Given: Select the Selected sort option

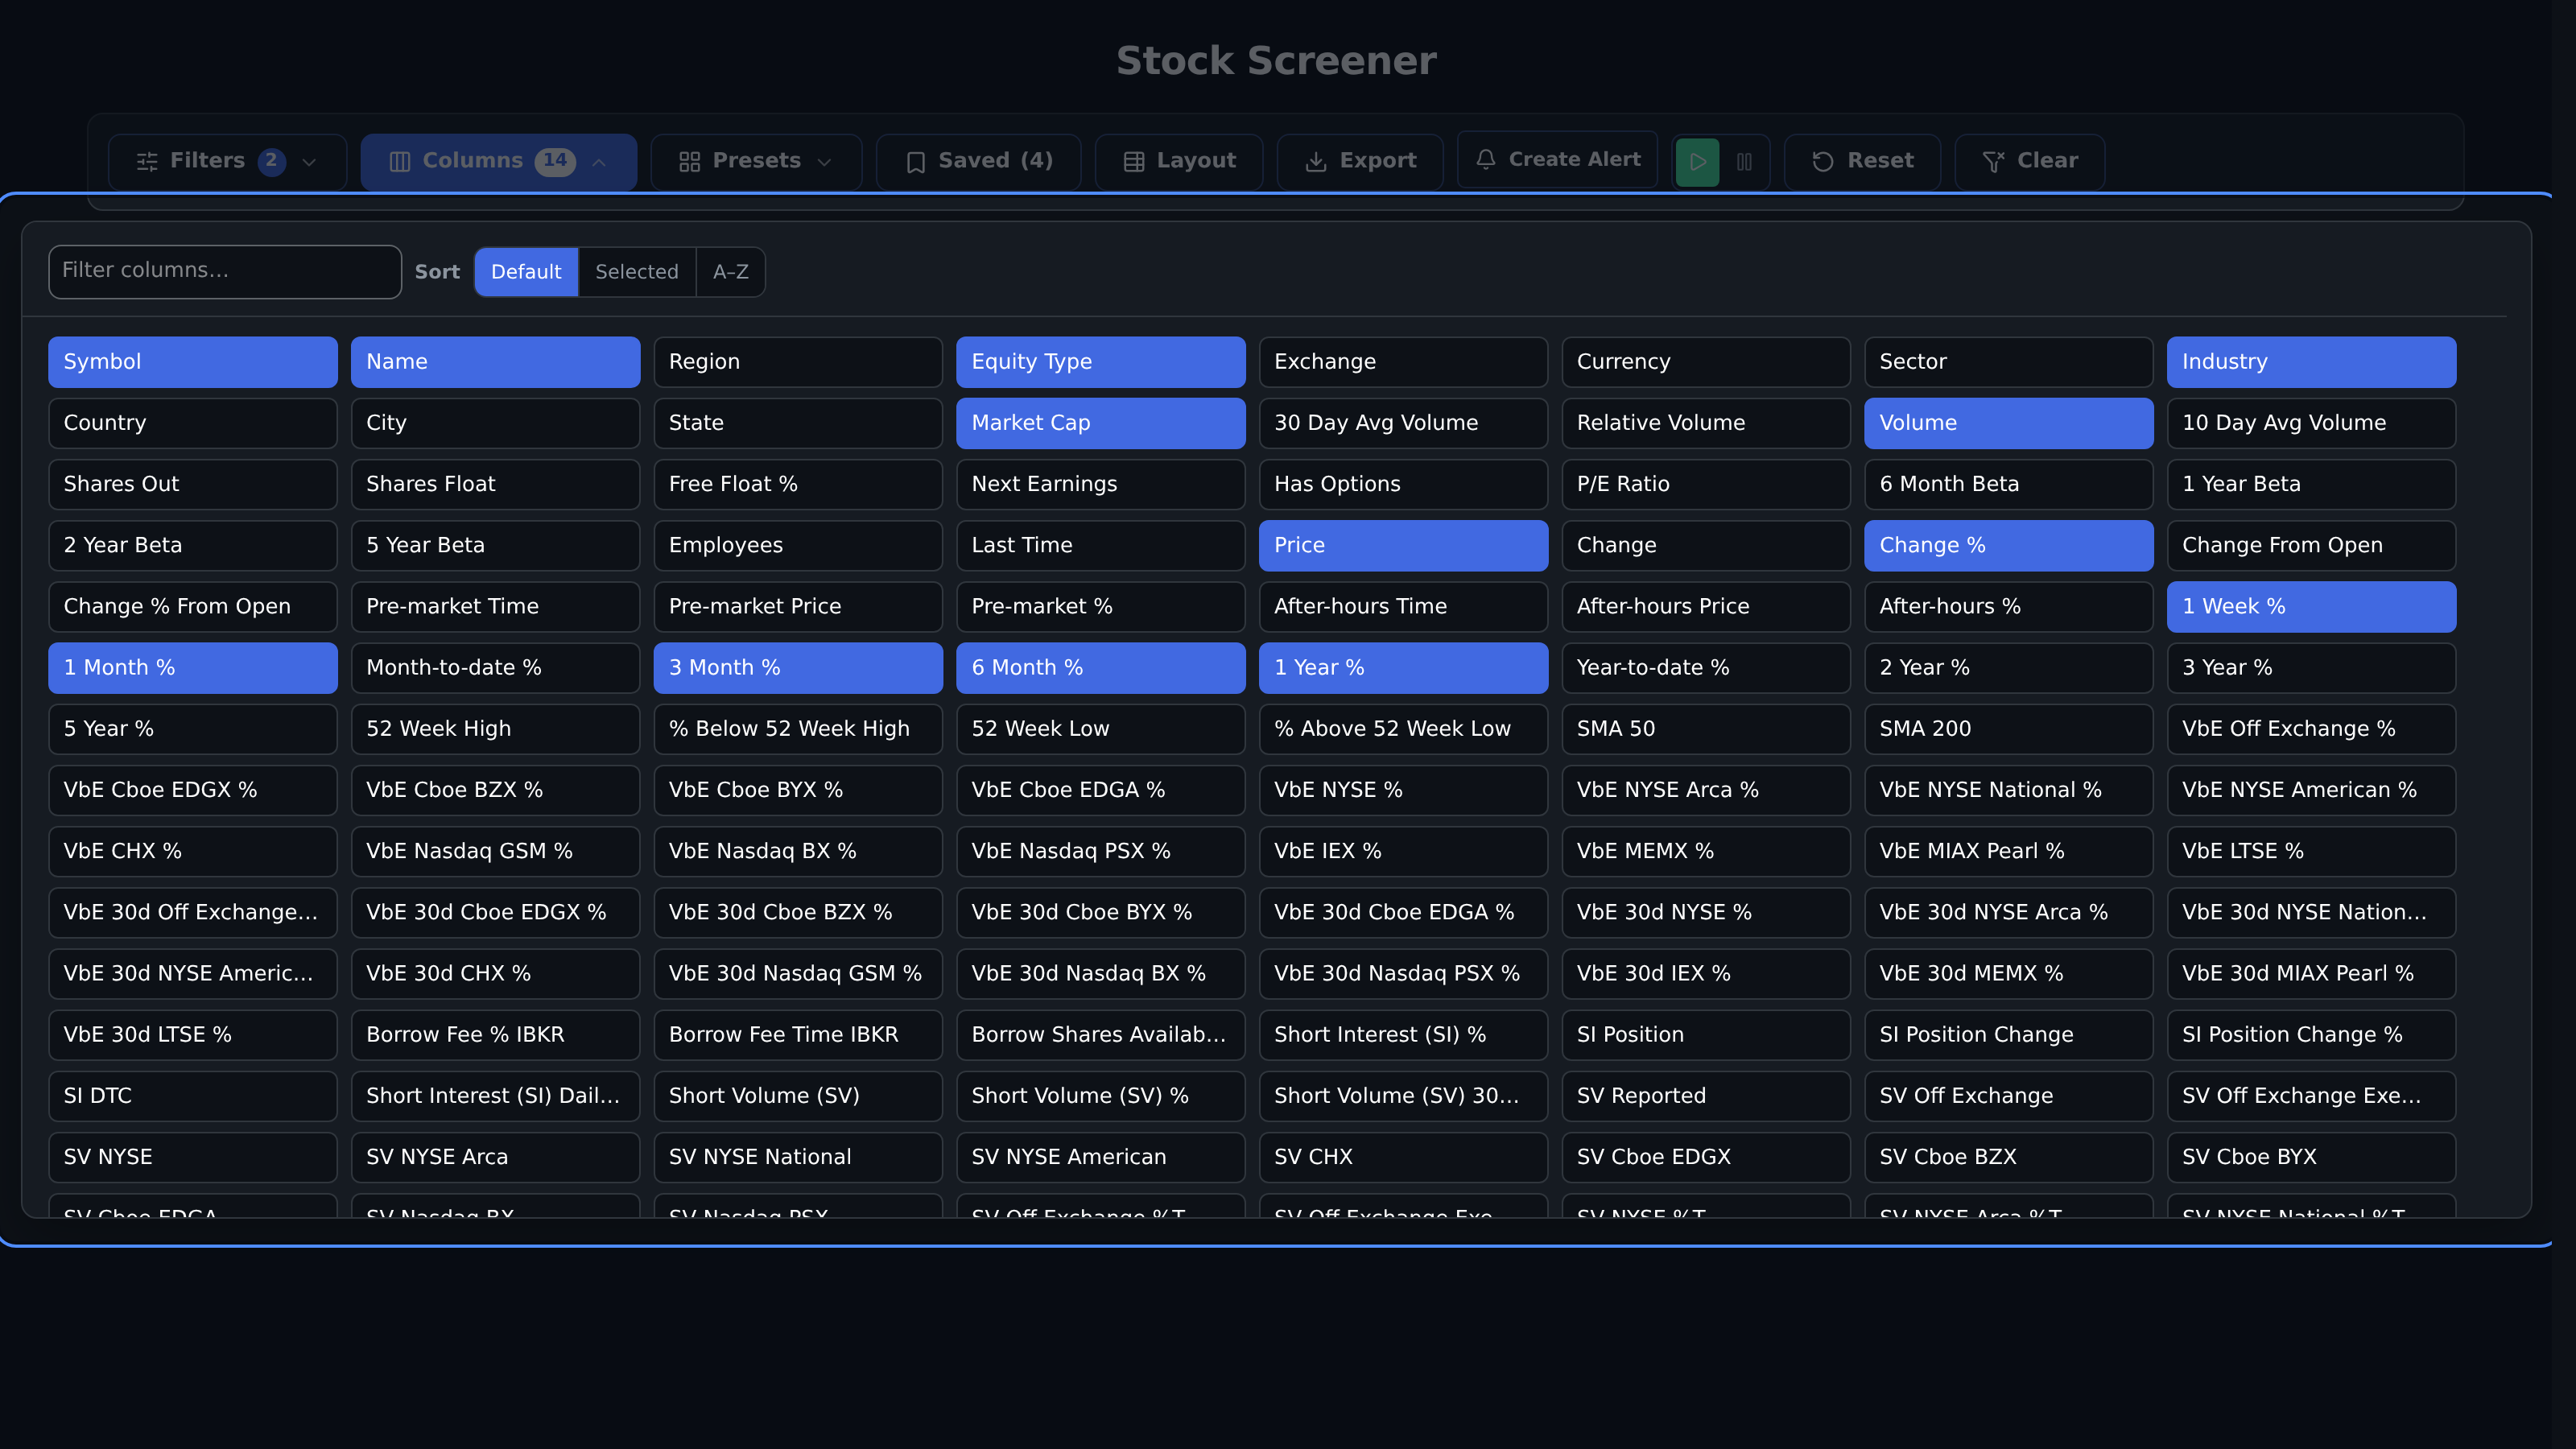Looking at the screenshot, I should point(636,272).
